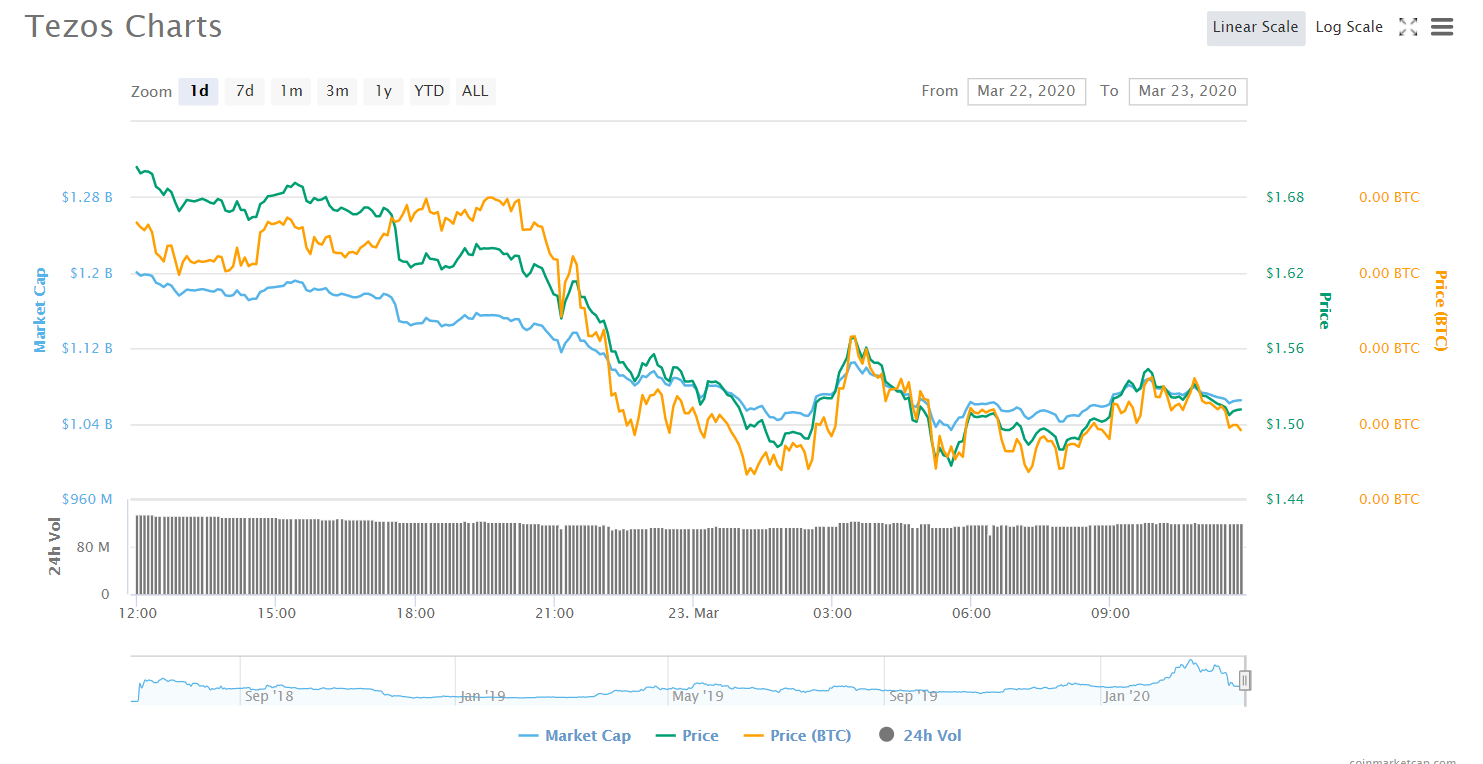The height and width of the screenshot is (764, 1483).
Task: Toggle Price series in legend
Action: coord(687,736)
